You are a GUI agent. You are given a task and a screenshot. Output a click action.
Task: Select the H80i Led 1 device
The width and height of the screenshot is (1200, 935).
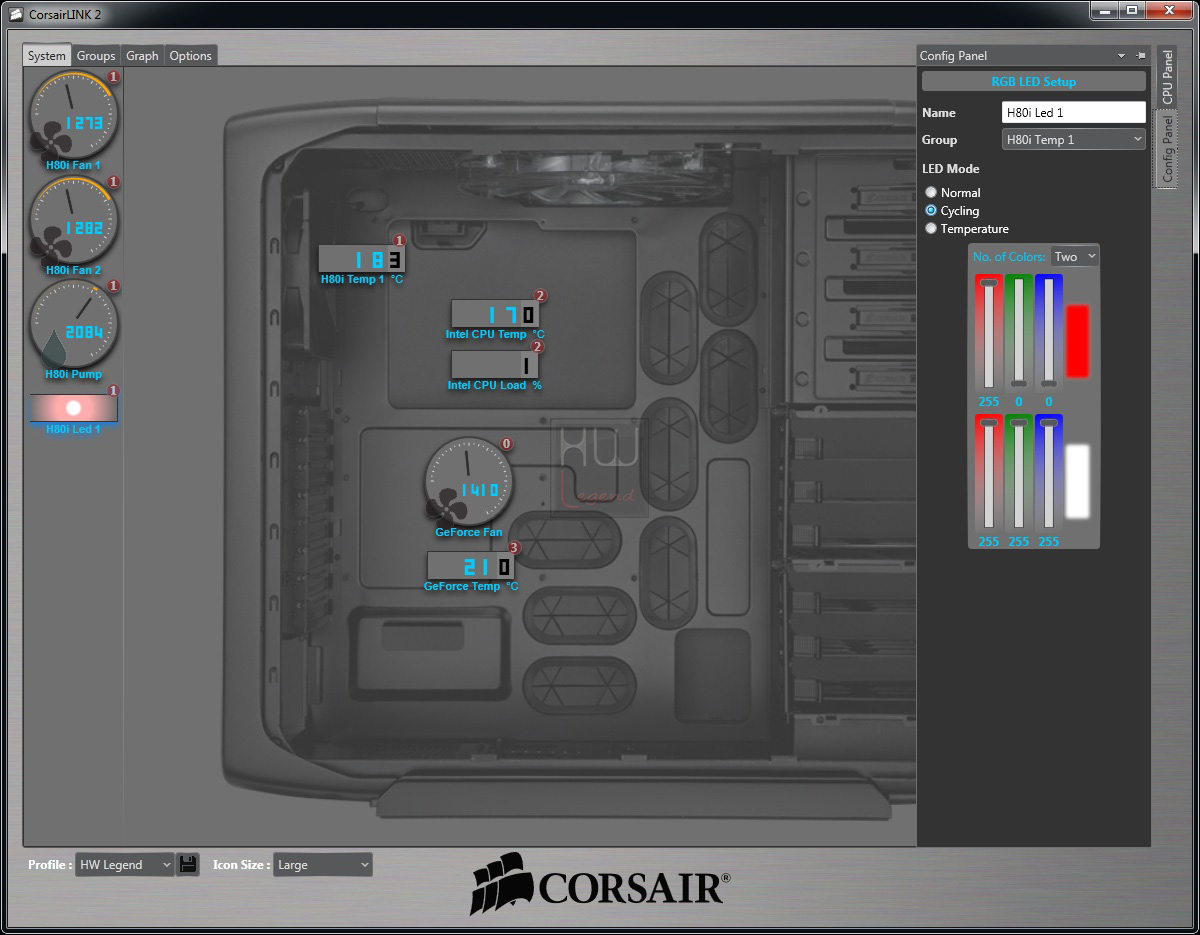coord(73,408)
